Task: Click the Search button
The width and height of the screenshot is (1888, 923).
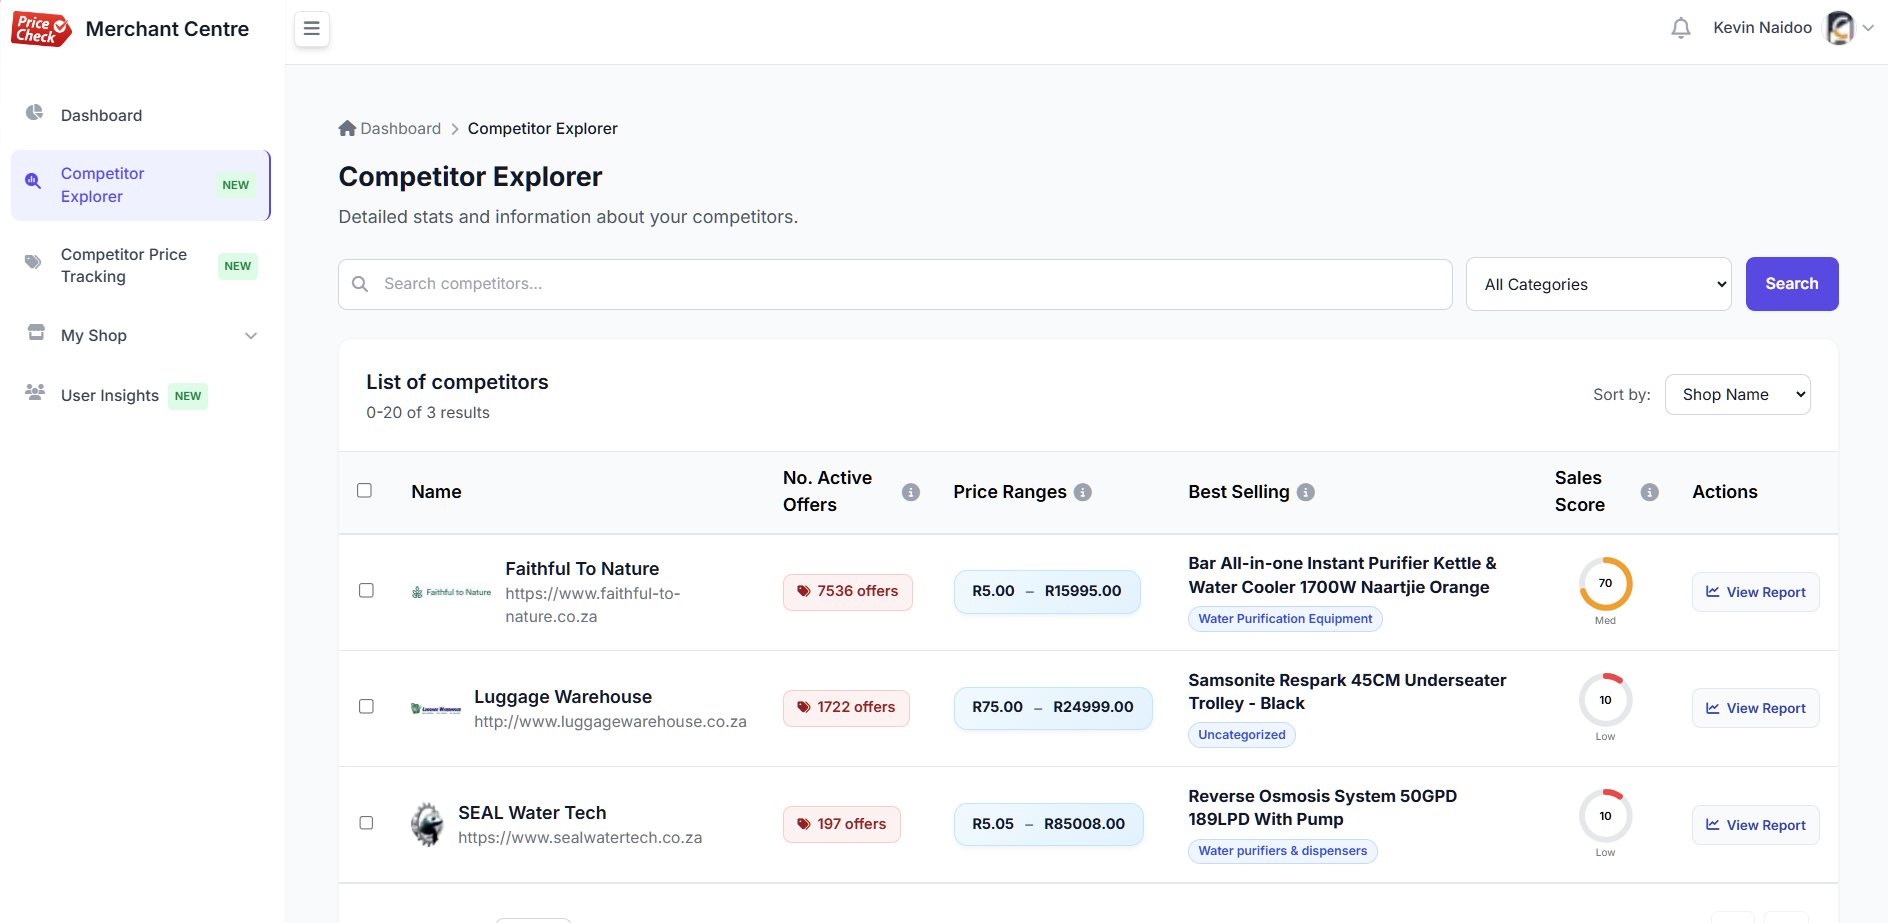Action: 1791,284
